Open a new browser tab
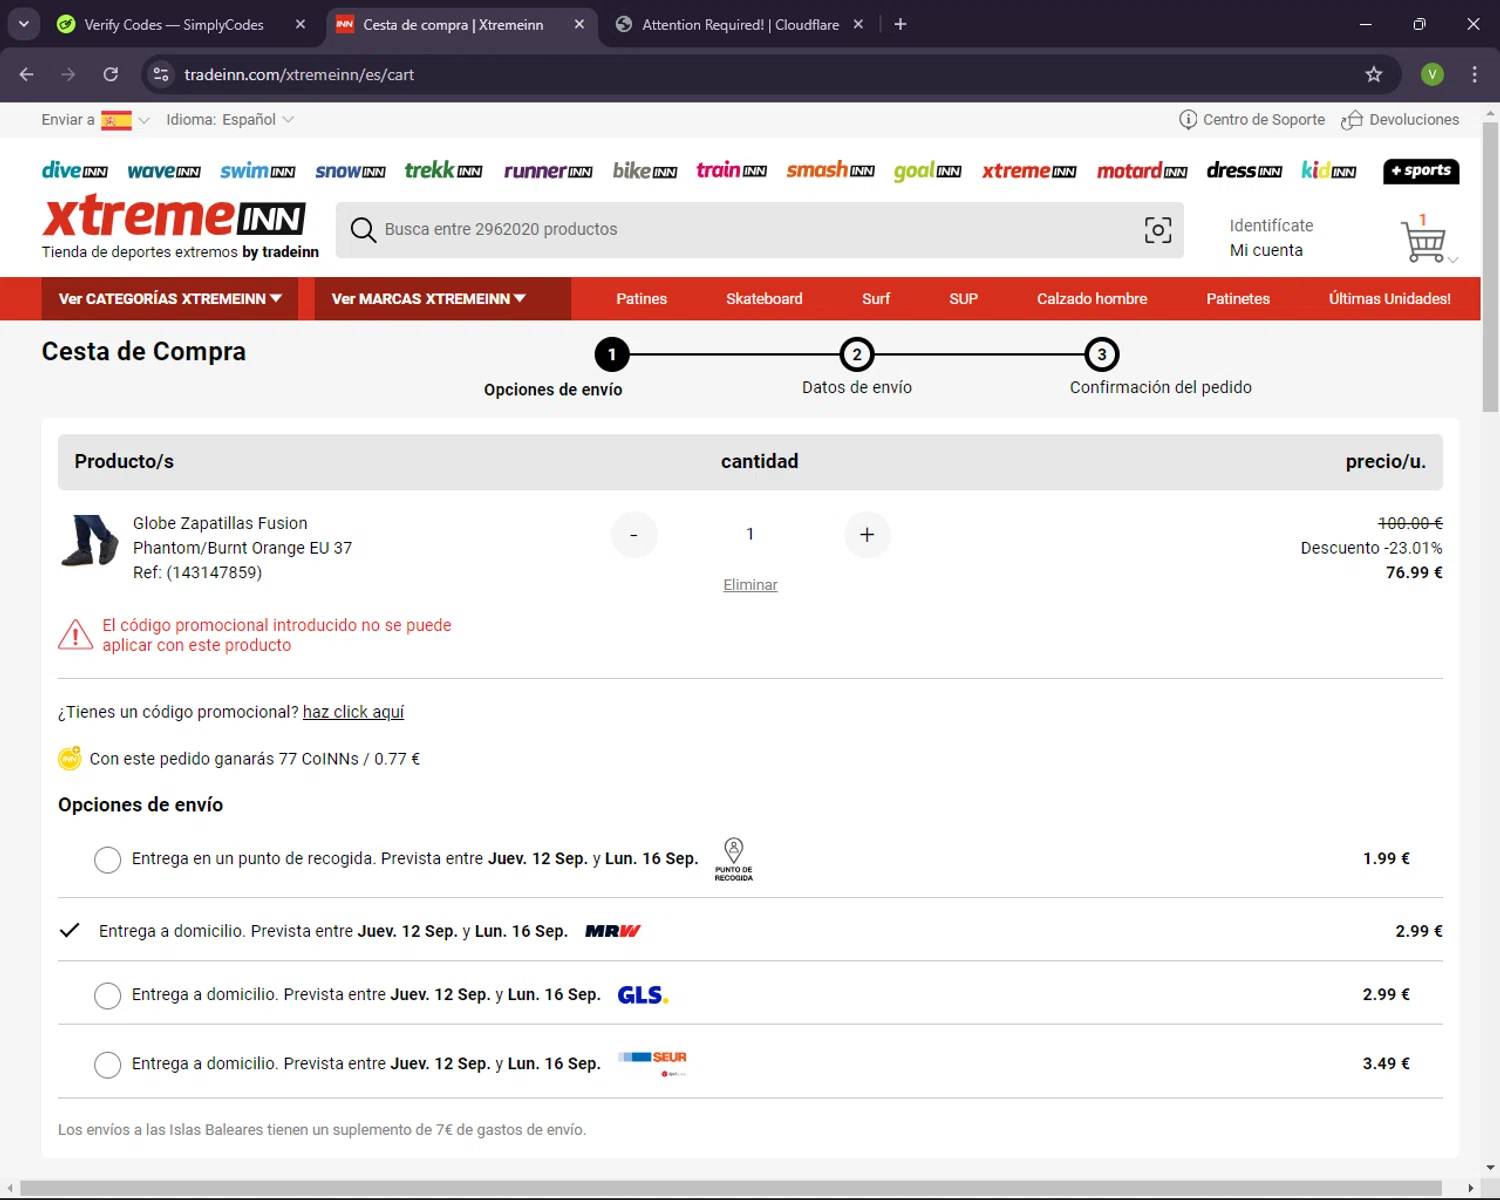The height and width of the screenshot is (1200, 1500). (x=900, y=24)
